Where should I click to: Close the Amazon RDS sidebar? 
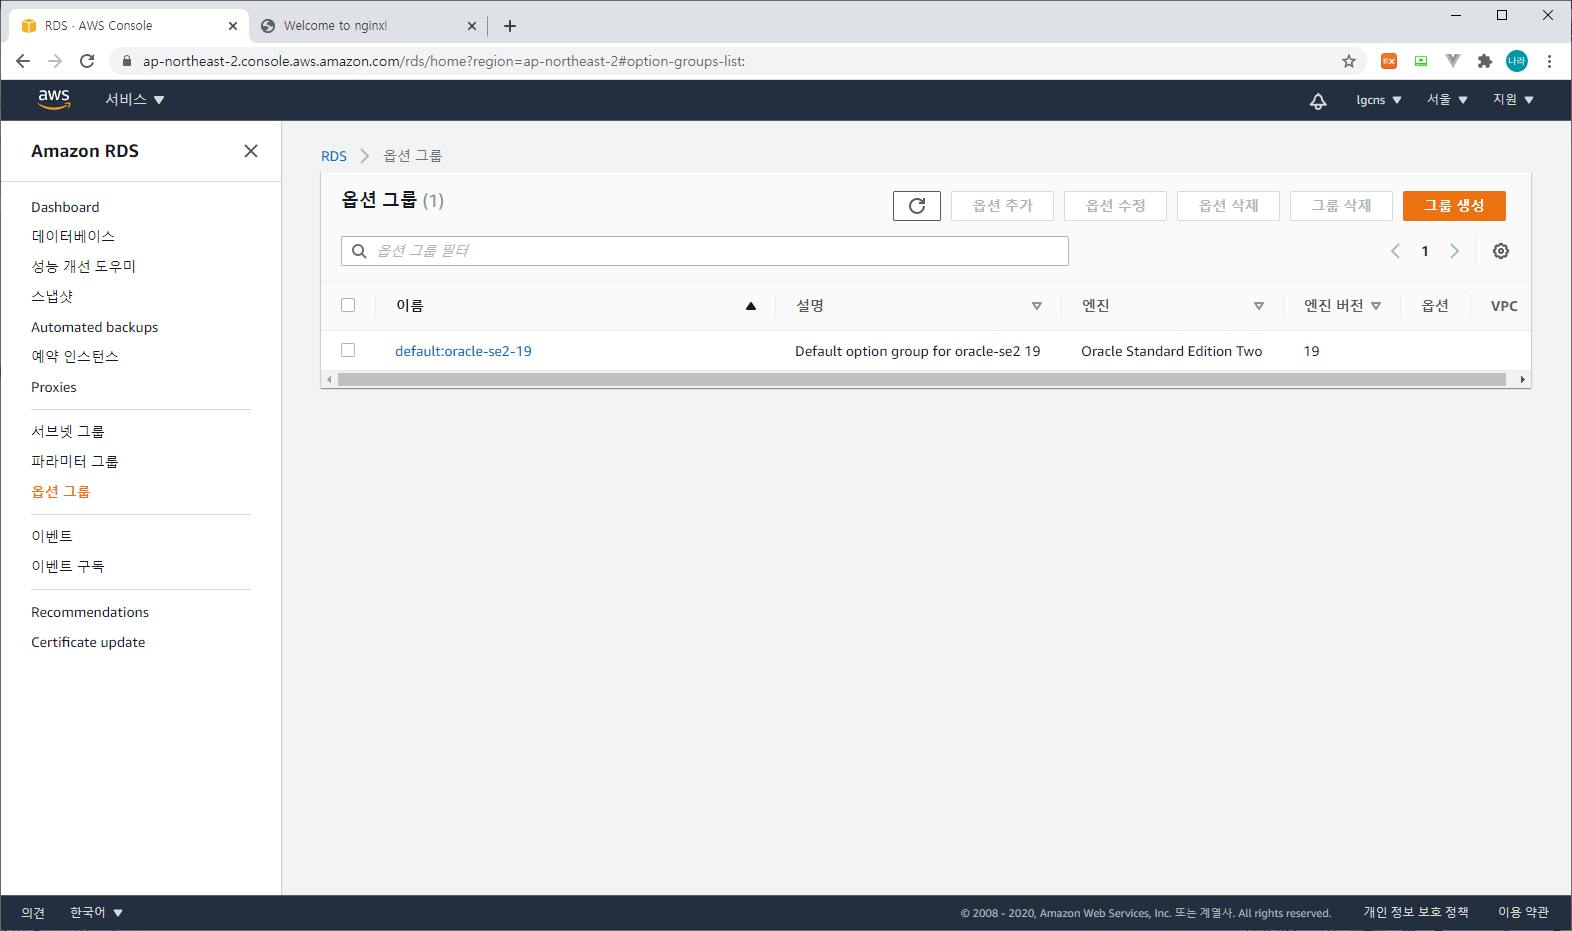(x=251, y=151)
